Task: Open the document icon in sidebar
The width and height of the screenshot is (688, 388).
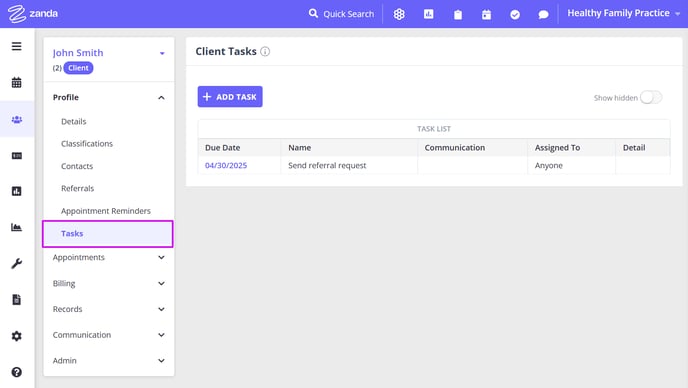Action: (17, 299)
